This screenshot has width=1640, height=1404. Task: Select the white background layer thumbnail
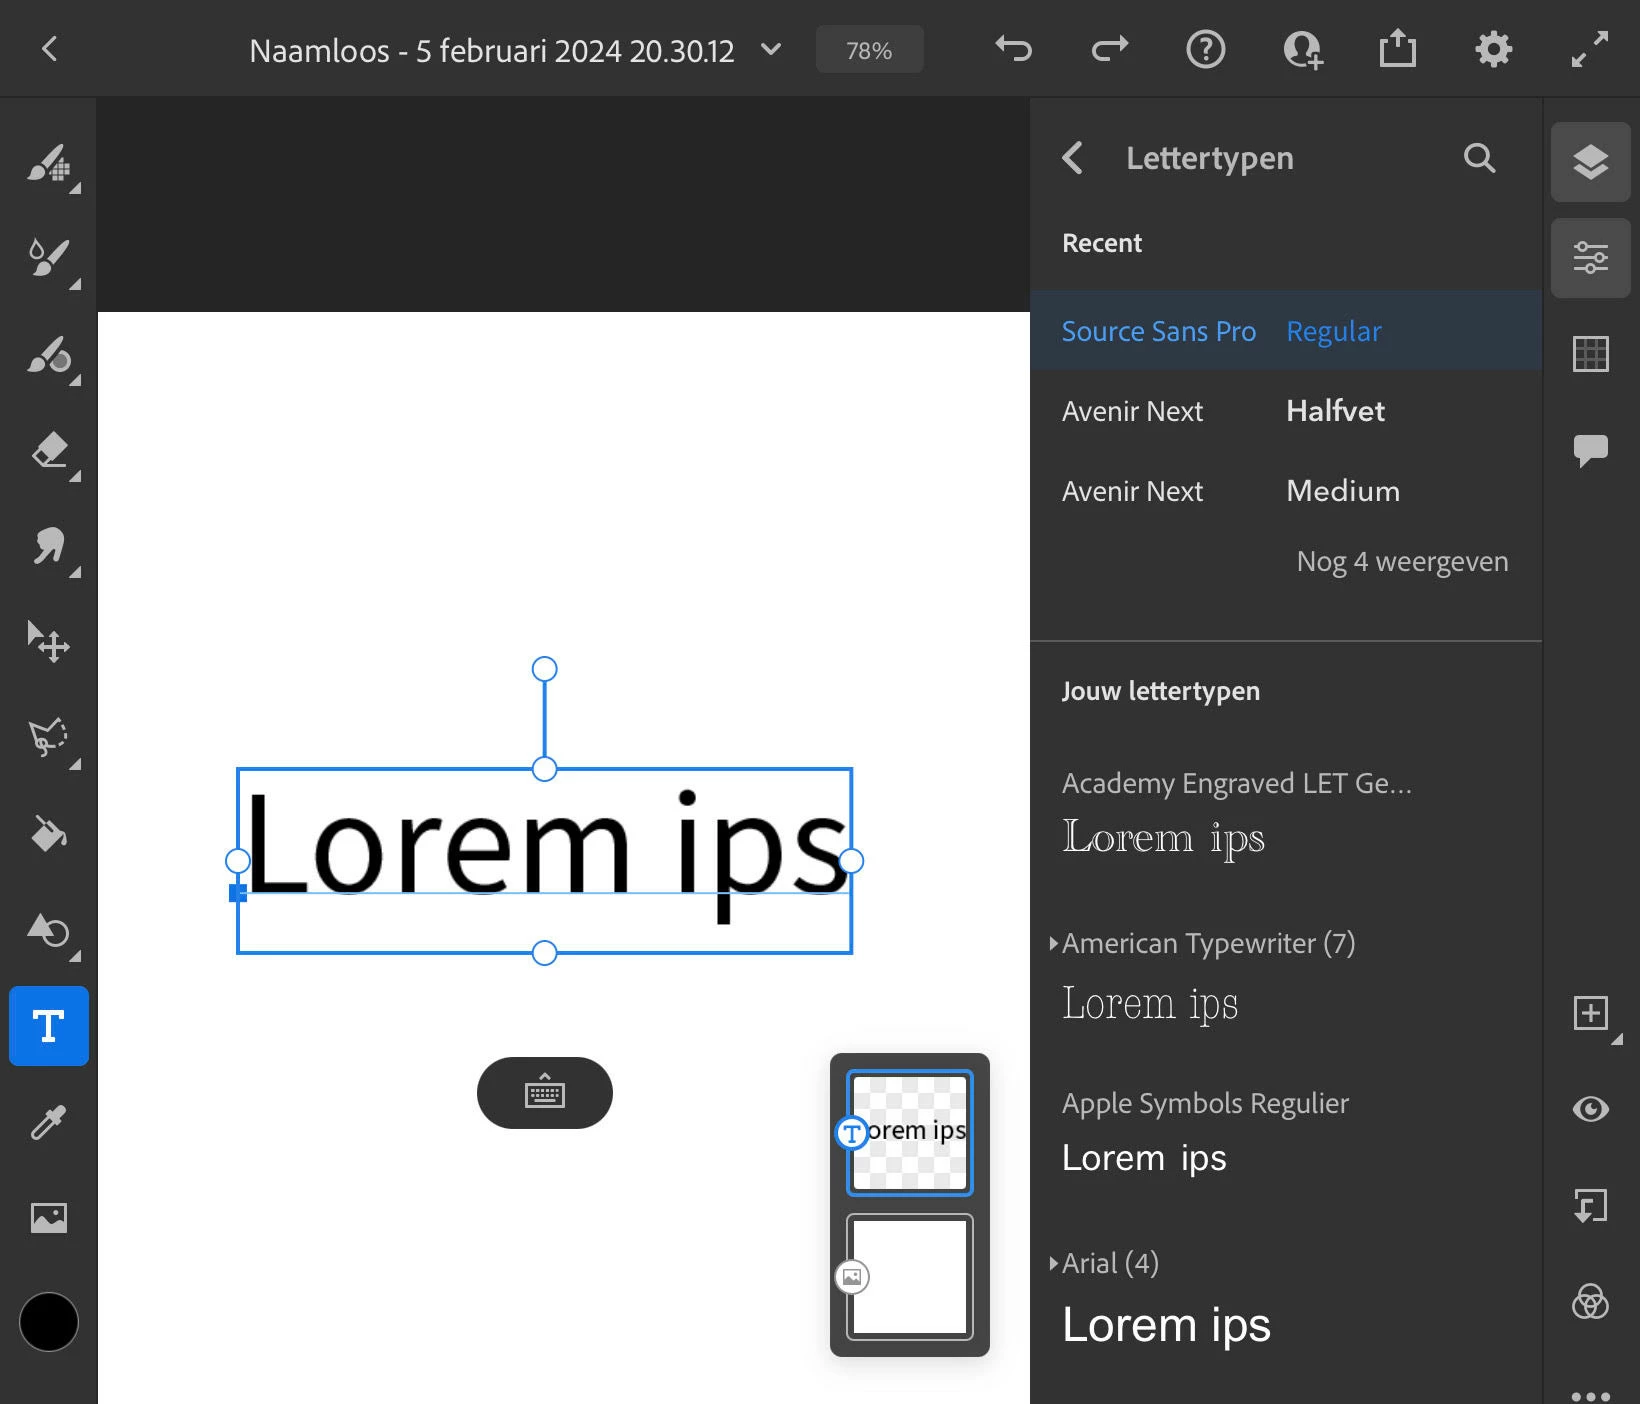(x=910, y=1277)
